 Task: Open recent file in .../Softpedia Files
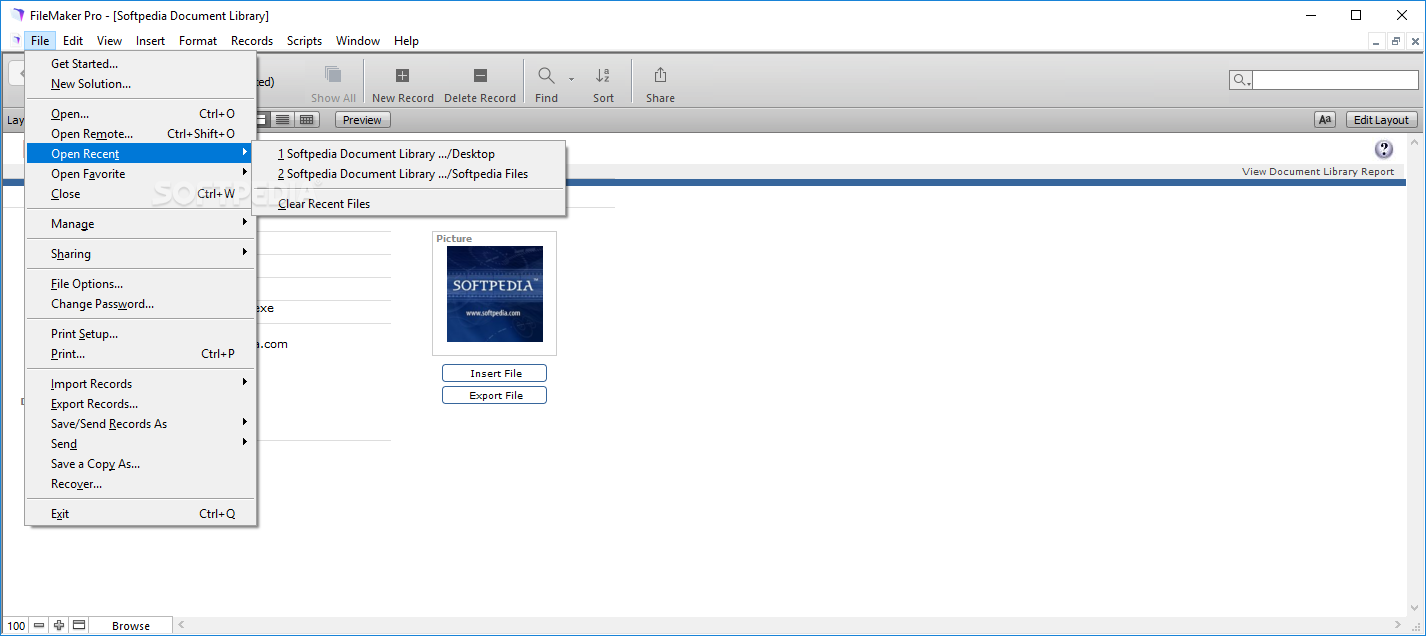point(409,174)
